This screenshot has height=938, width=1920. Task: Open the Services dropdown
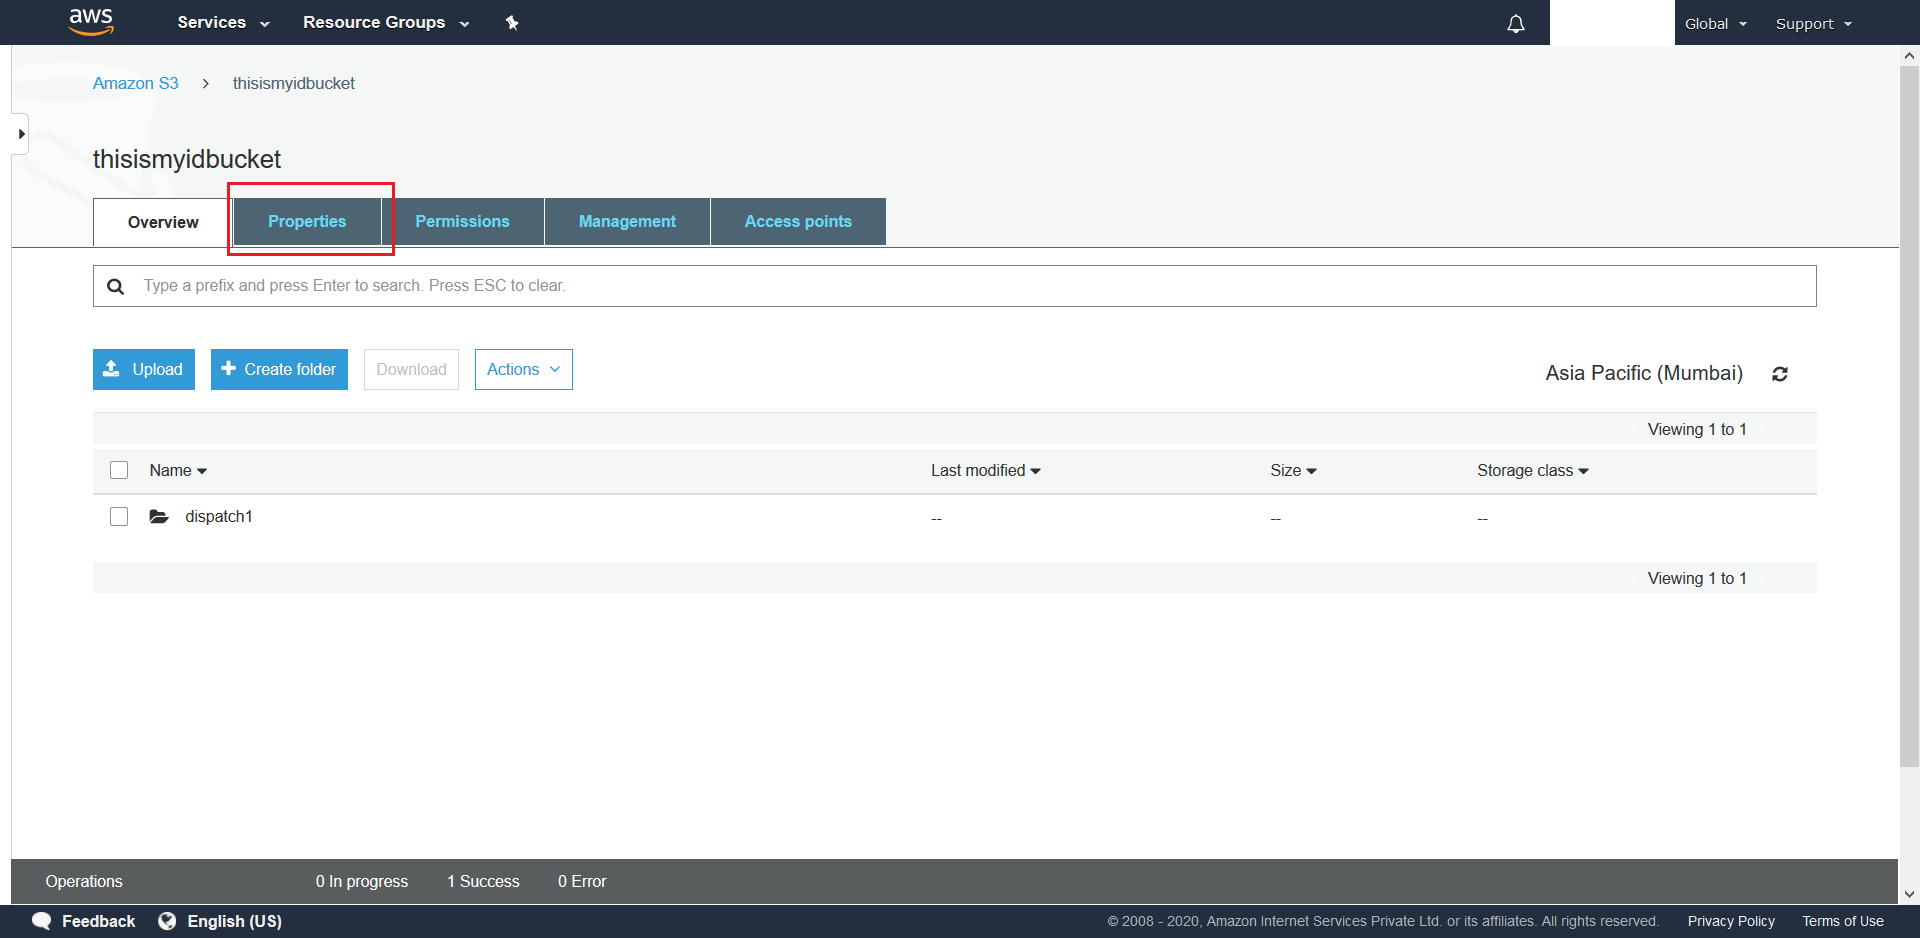(223, 22)
